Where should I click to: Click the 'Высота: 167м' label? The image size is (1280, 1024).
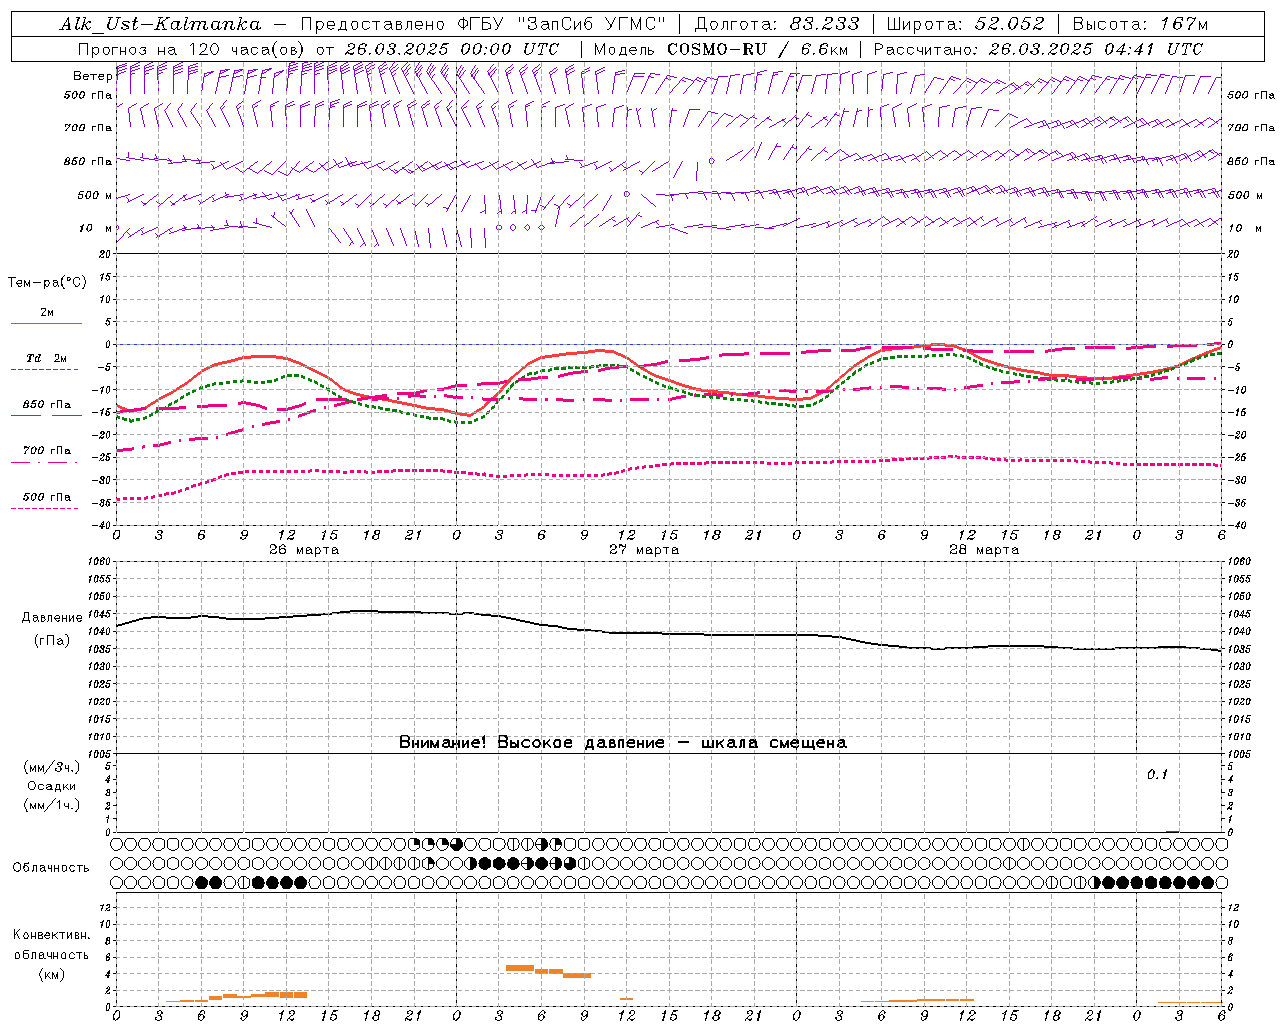pyautogui.click(x=1140, y=24)
